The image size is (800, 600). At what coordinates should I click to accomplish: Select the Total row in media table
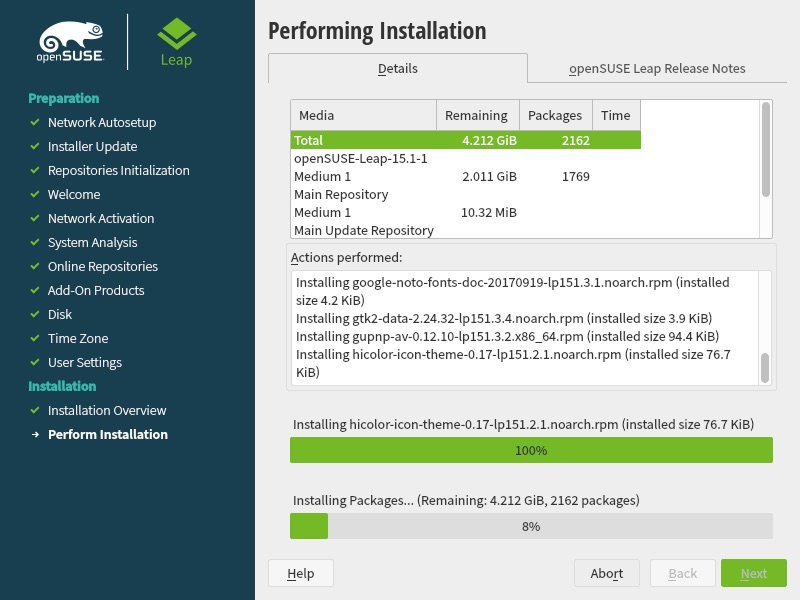click(466, 140)
